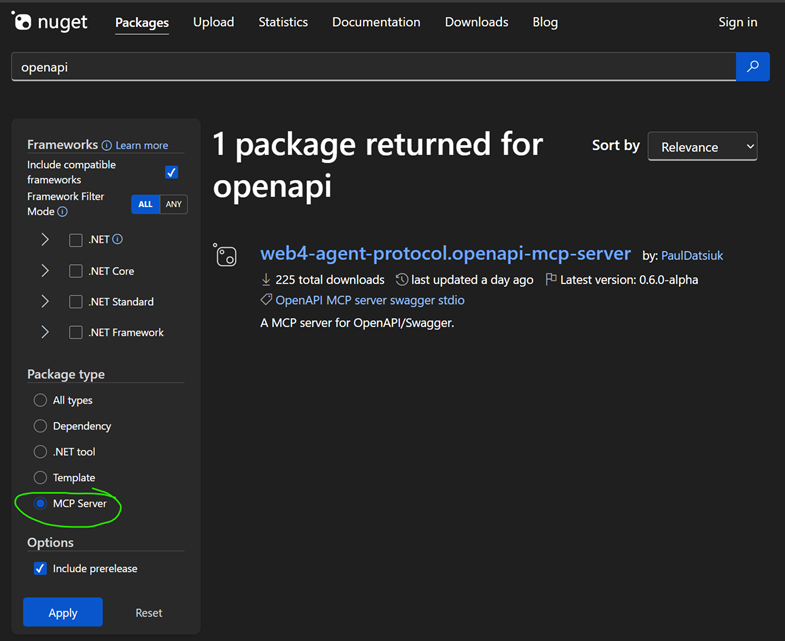Click the OpenAPI tag

299,300
